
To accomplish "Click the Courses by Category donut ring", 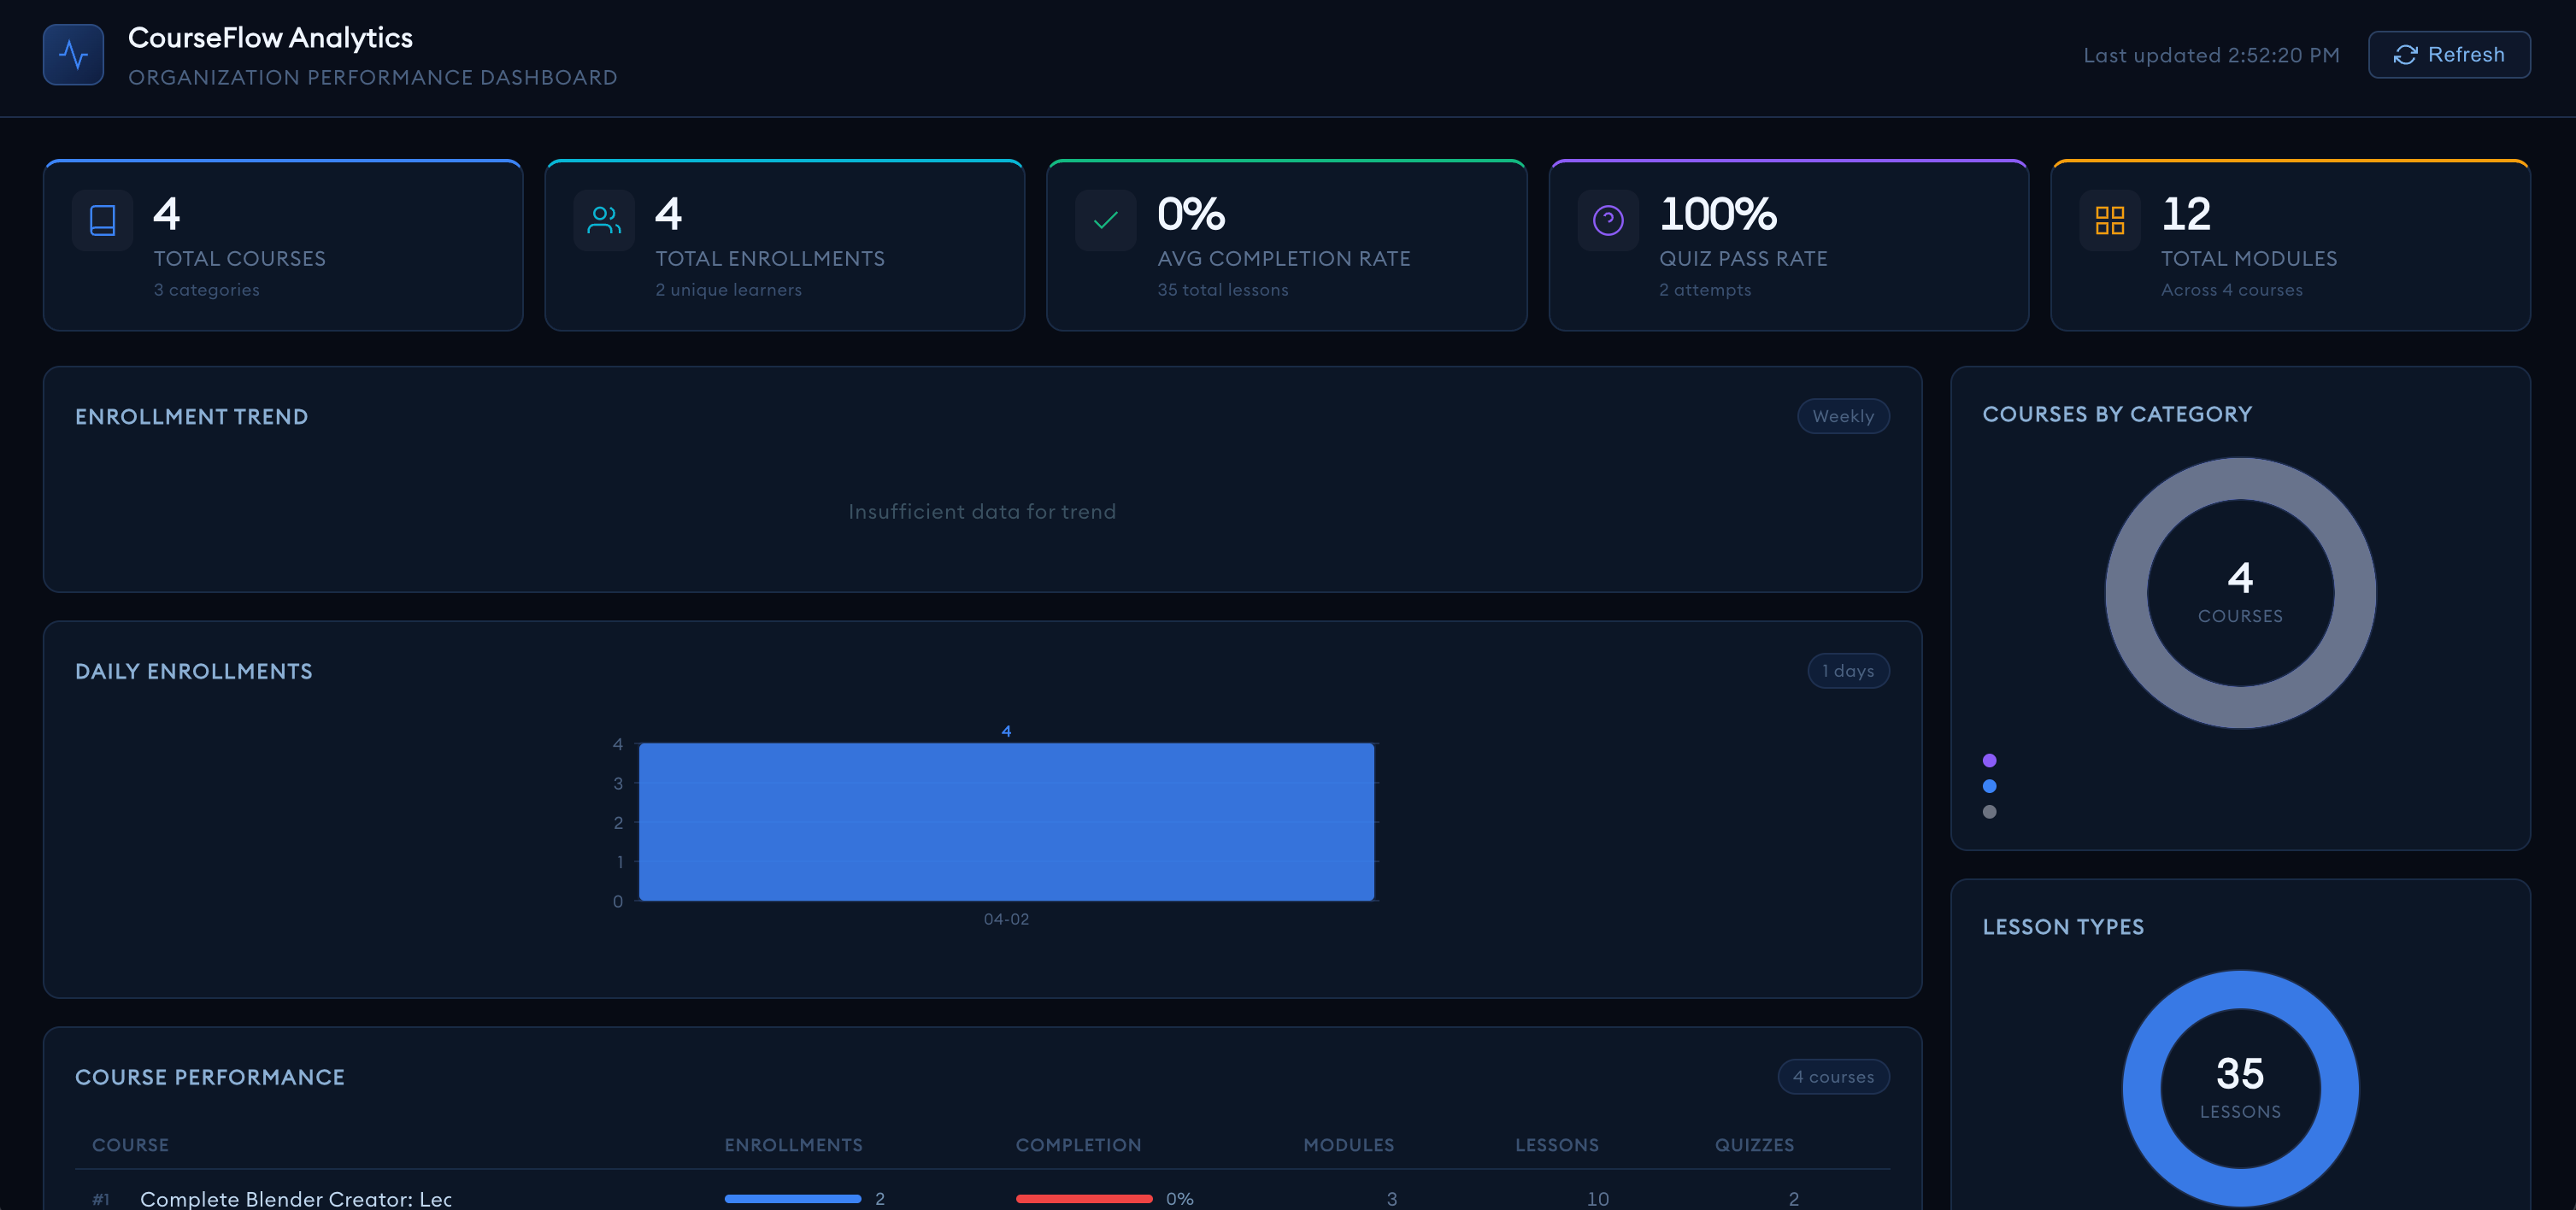I will pyautogui.click(x=2125, y=593).
